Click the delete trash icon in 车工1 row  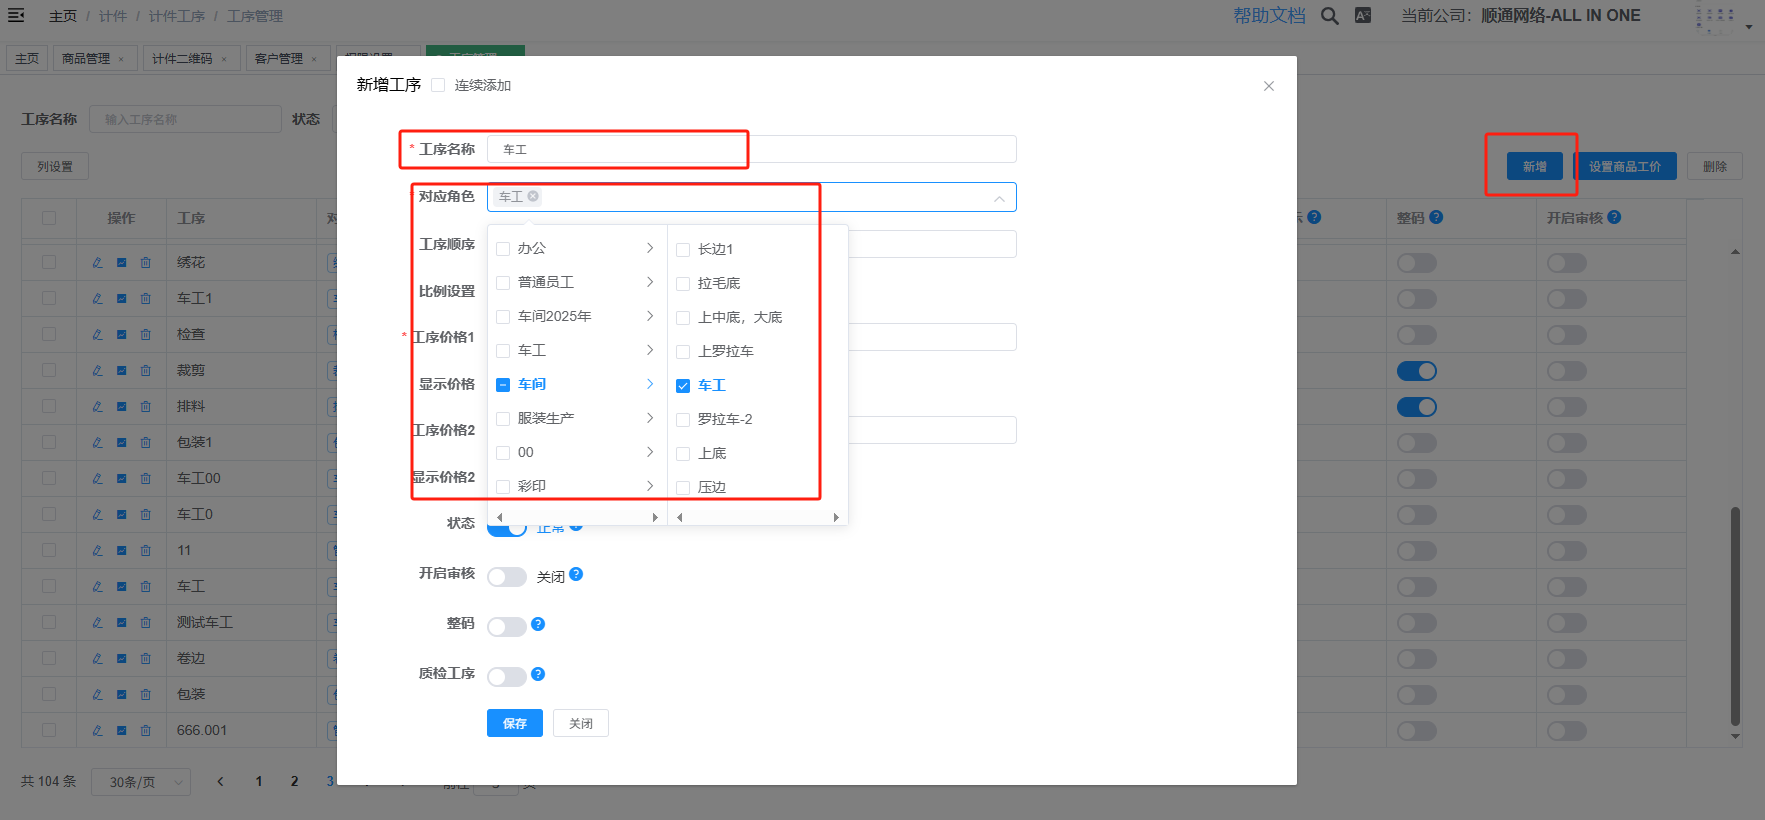(x=145, y=299)
